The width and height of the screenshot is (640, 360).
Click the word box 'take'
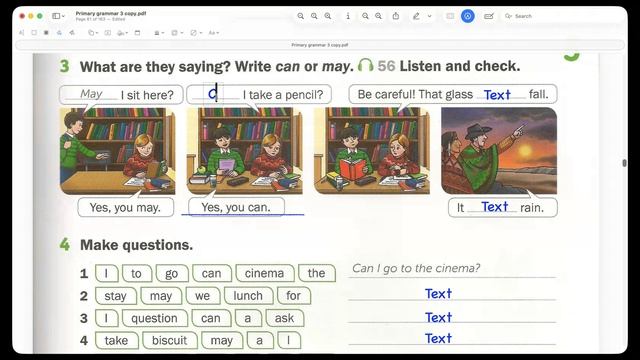pyautogui.click(x=116, y=340)
